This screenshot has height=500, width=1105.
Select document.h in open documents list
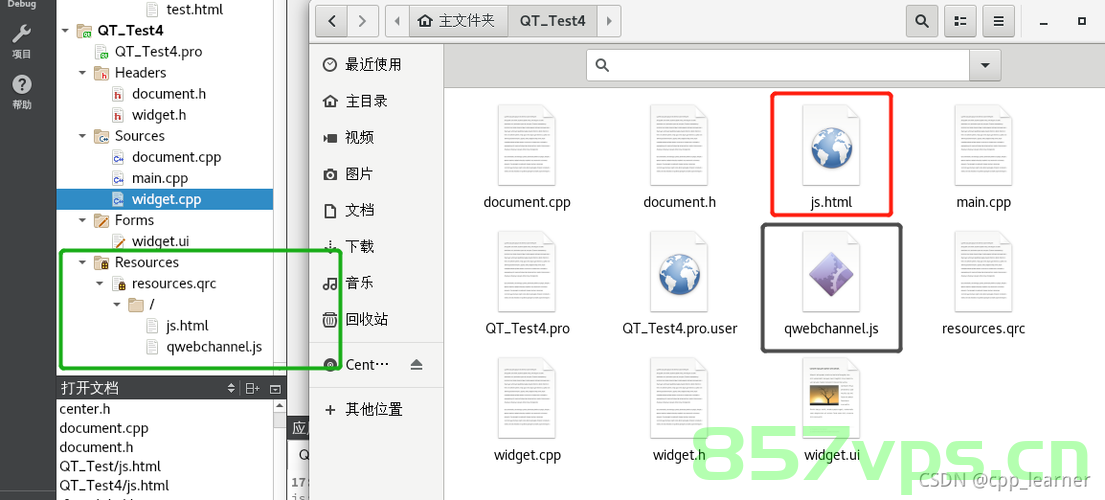(96, 447)
